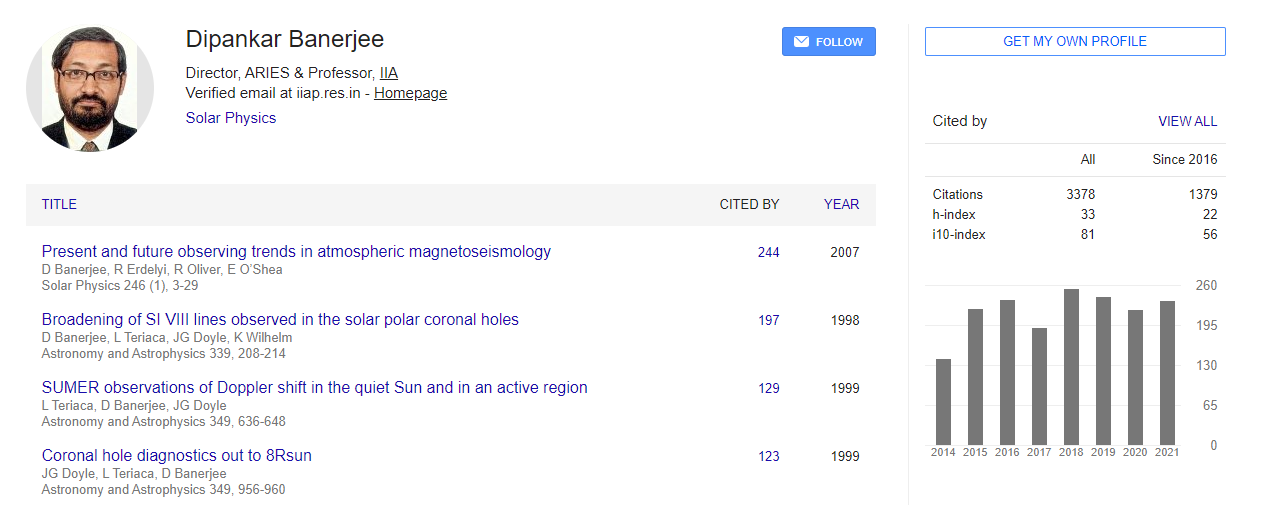Screen dimensions: 1266x505
Task: Click the 129 citation count
Action: 768,389
